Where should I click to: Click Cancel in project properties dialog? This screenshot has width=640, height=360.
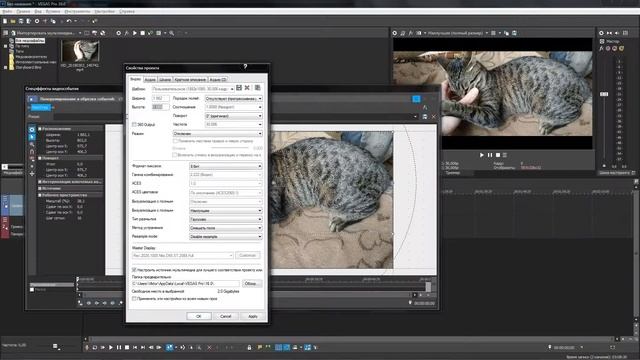tap(226, 316)
